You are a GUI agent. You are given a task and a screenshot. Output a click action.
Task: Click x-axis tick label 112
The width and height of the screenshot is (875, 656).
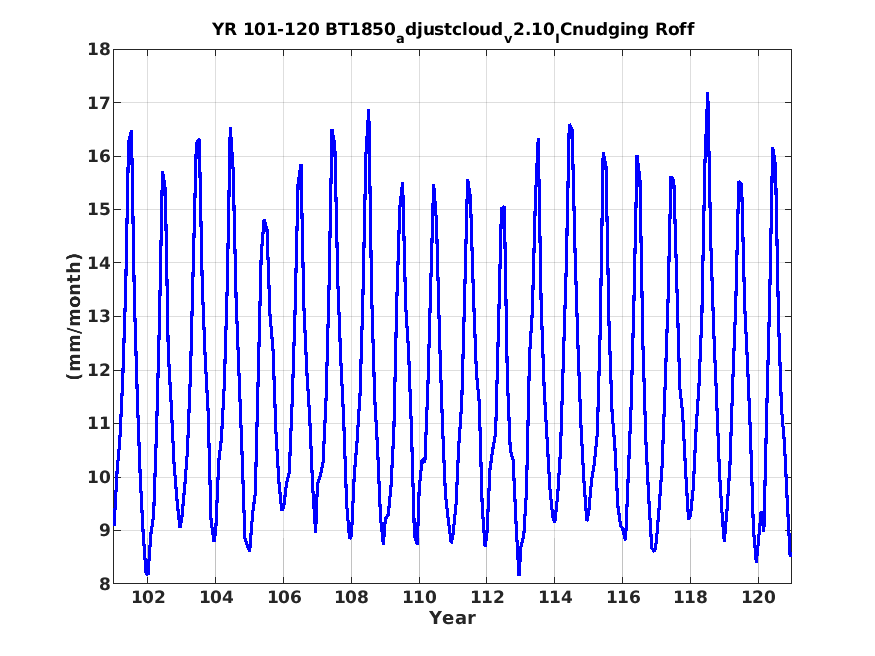pyautogui.click(x=487, y=597)
